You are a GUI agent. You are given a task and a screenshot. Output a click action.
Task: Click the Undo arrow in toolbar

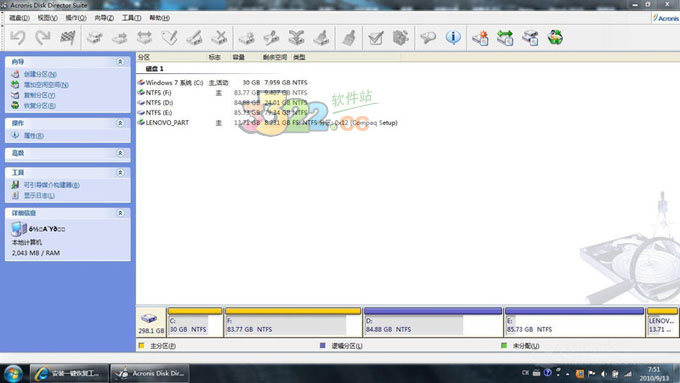point(18,38)
